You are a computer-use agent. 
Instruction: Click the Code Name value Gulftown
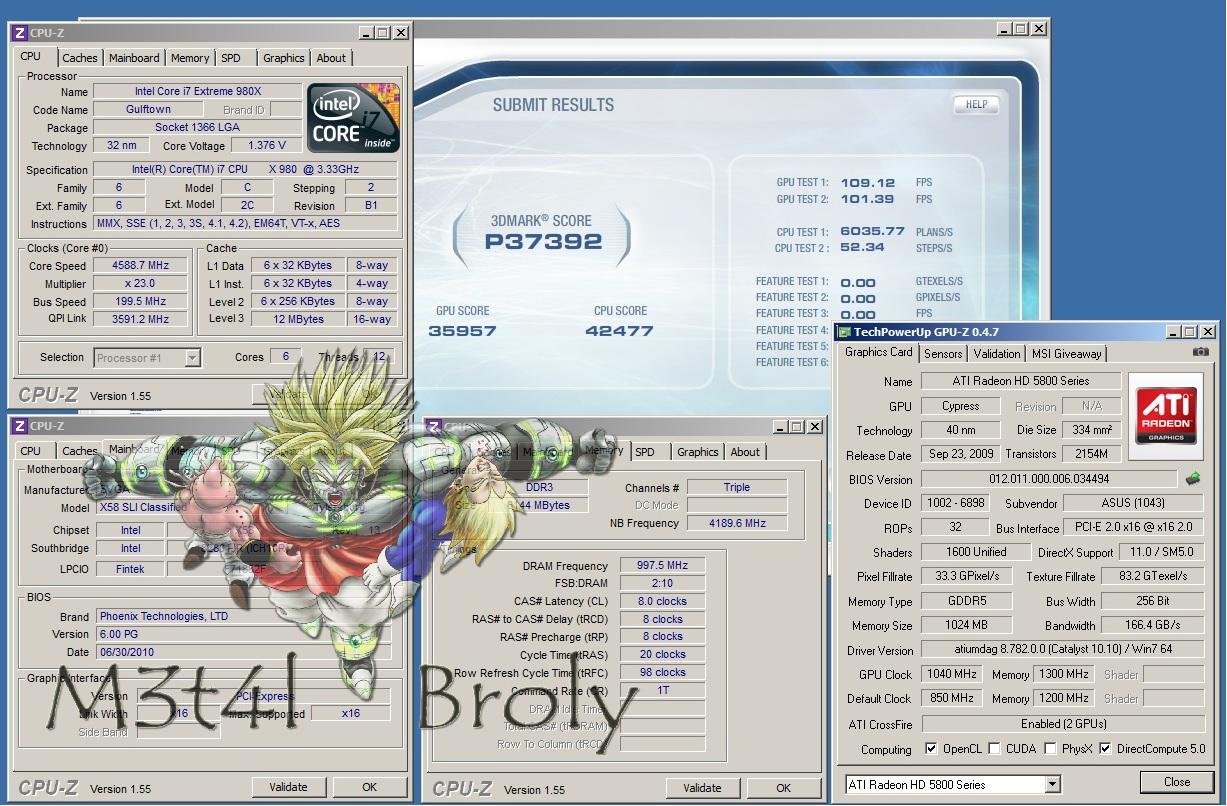(148, 110)
